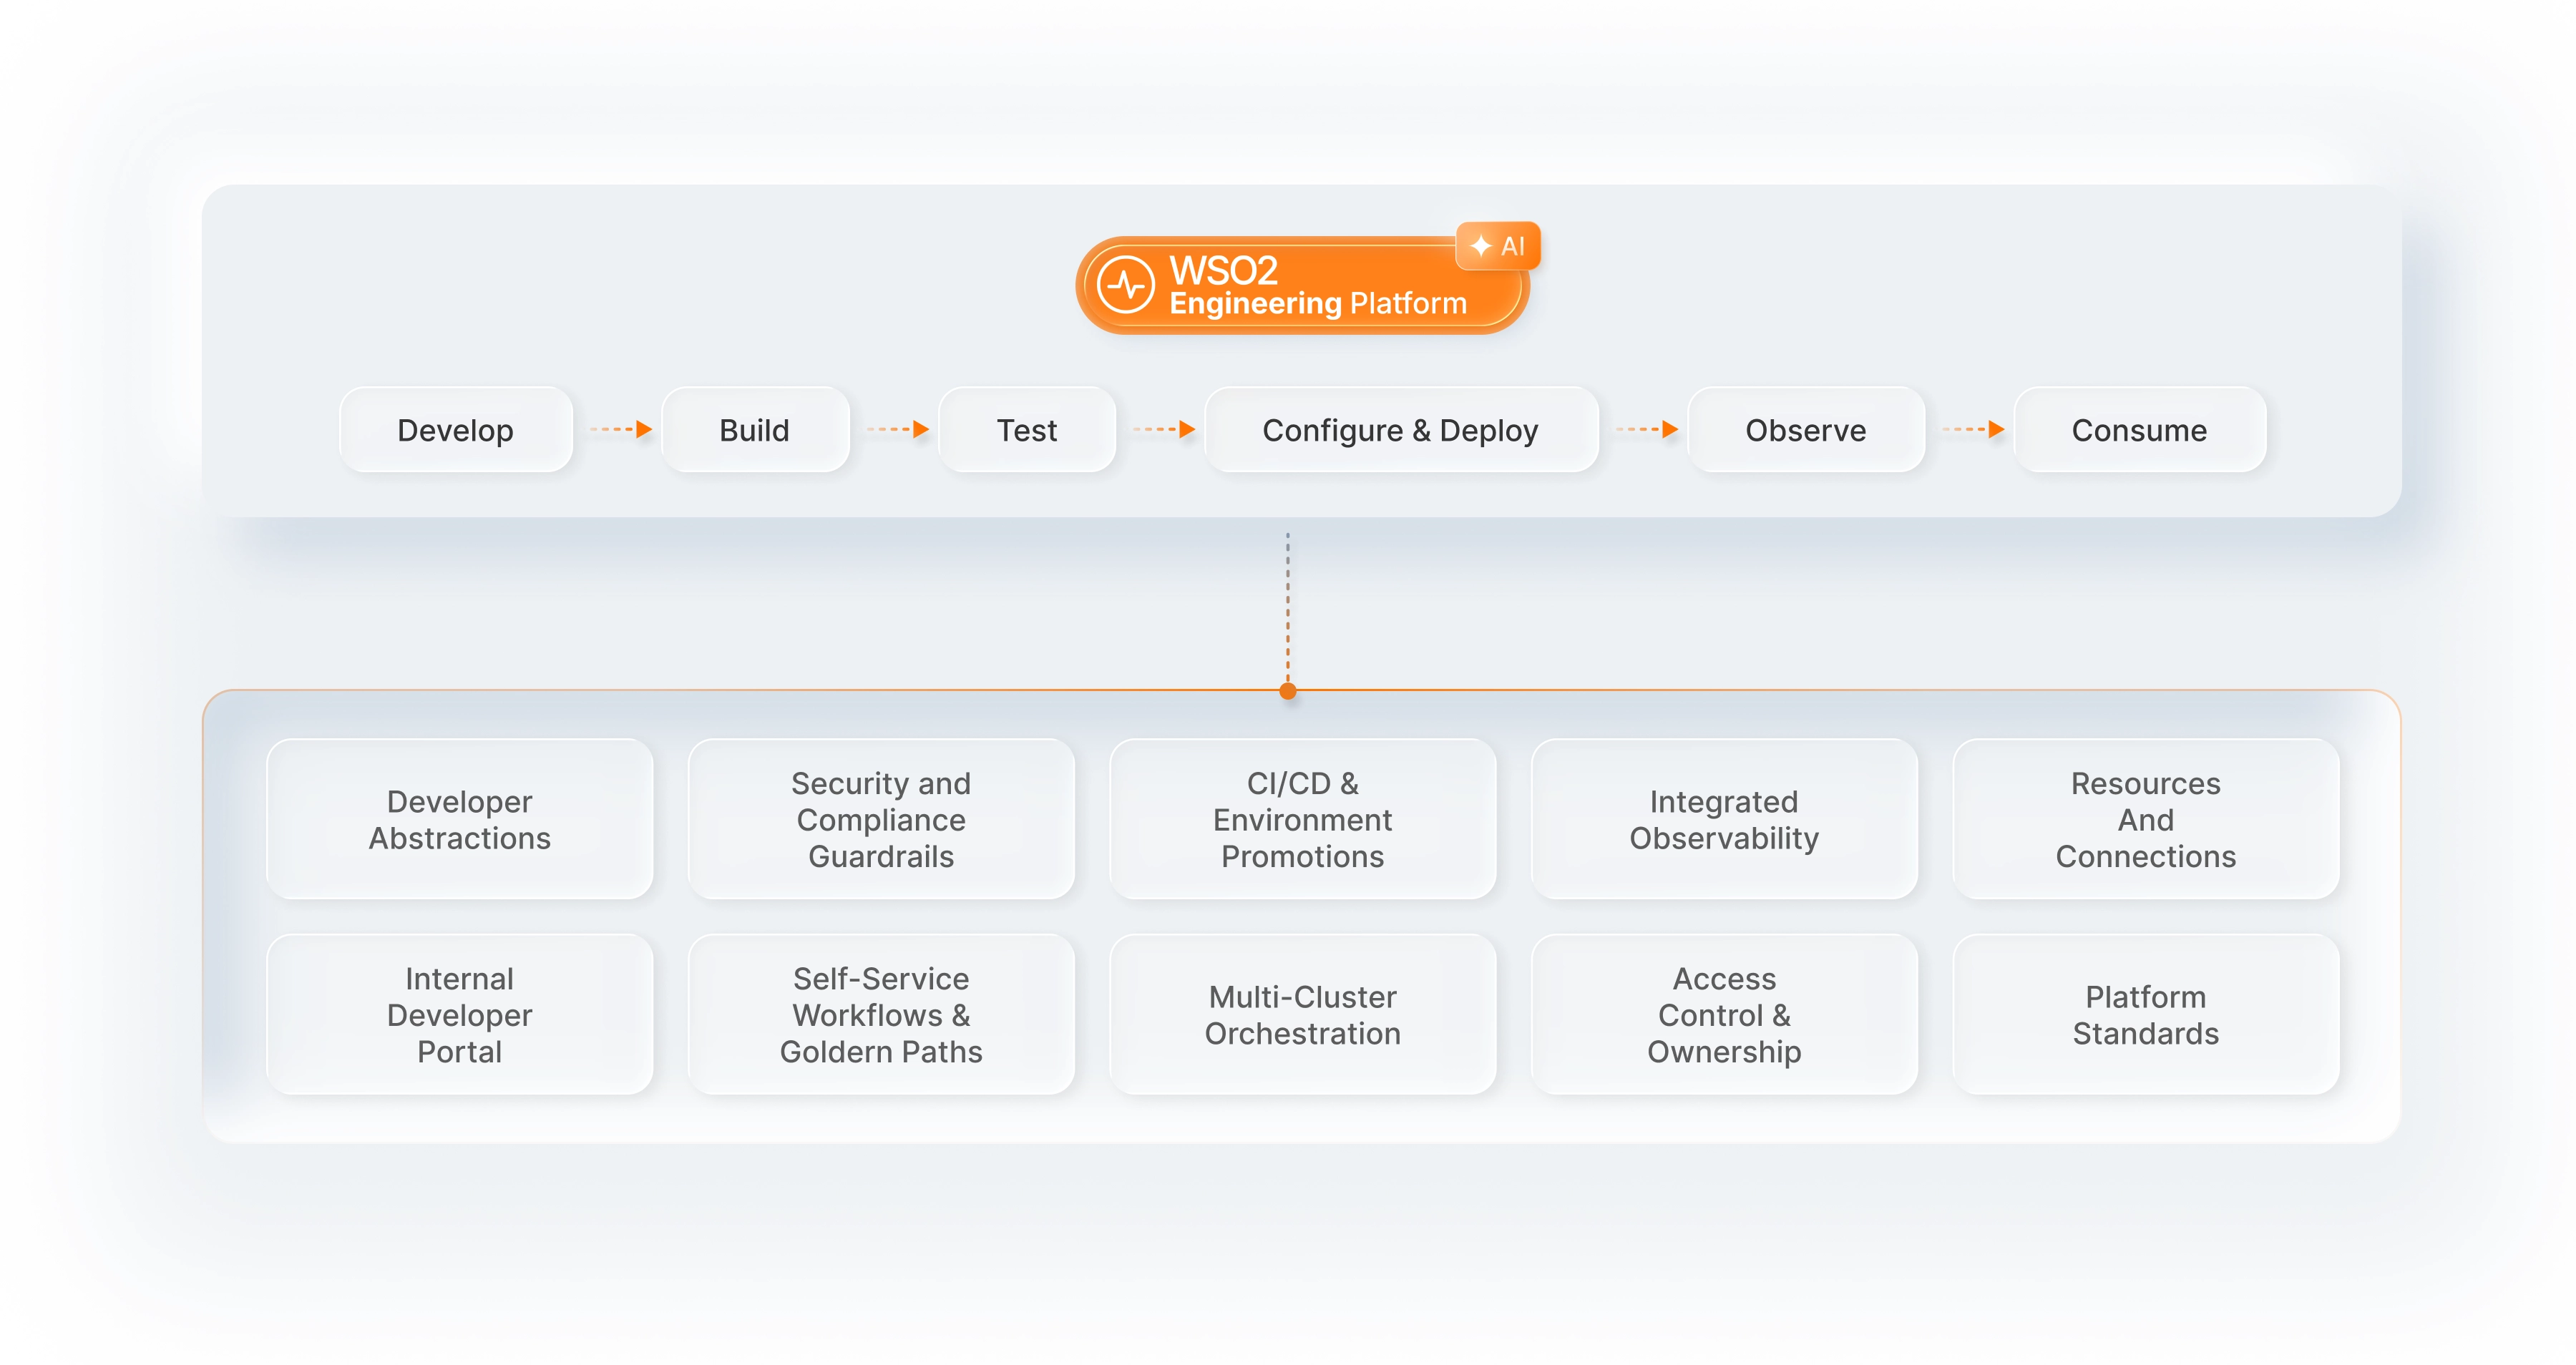Click the arrow between Build and Test
This screenshot has width=2576, height=1365.
[895, 430]
